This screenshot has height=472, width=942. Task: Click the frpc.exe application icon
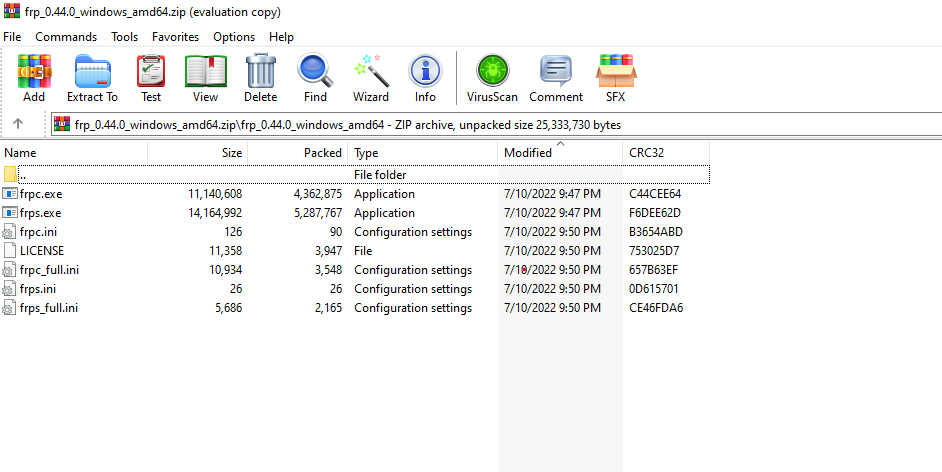click(x=10, y=194)
